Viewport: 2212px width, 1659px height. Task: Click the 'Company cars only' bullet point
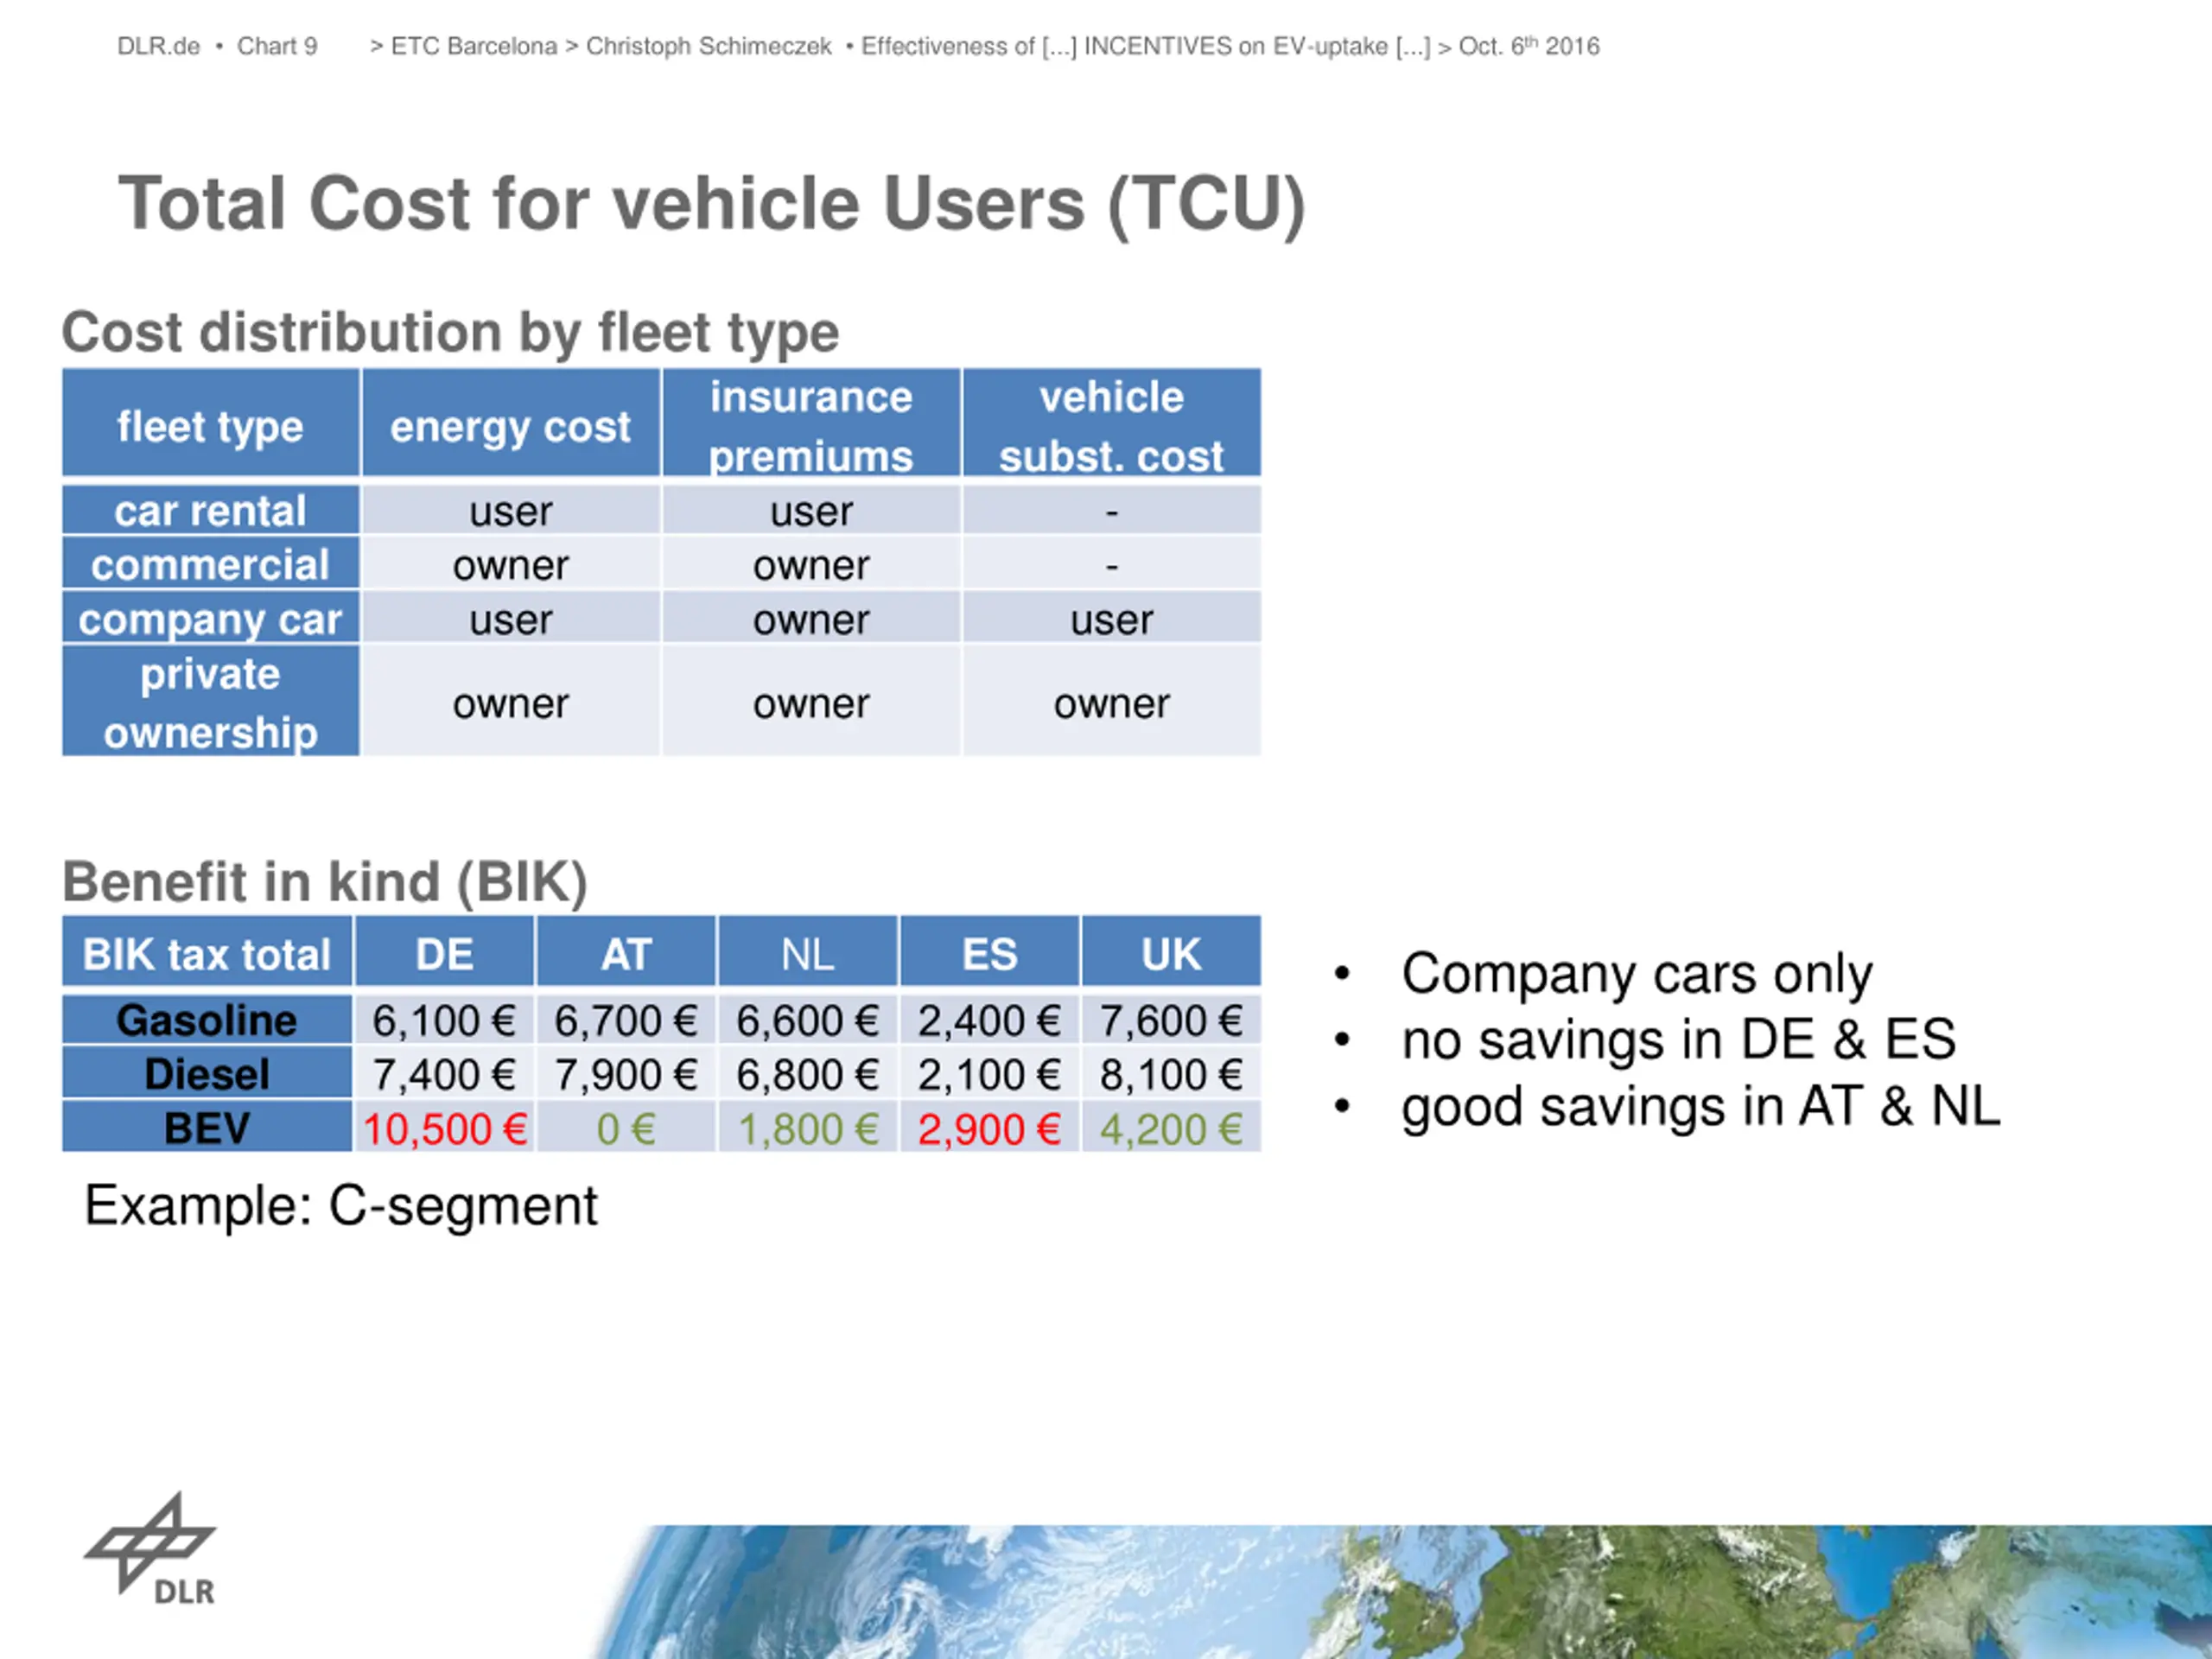[1636, 973]
